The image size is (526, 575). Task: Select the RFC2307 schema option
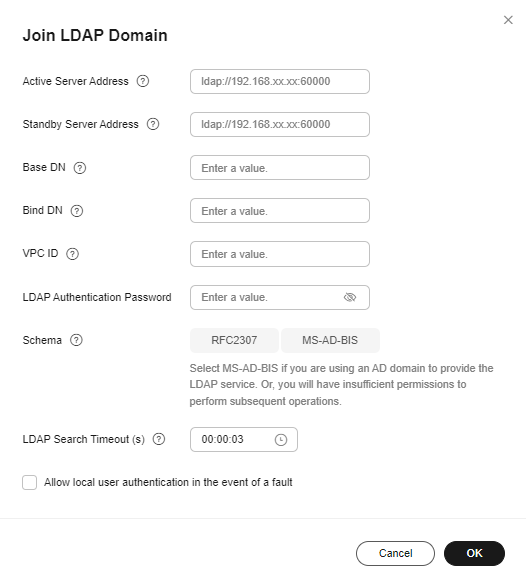pyautogui.click(x=234, y=340)
